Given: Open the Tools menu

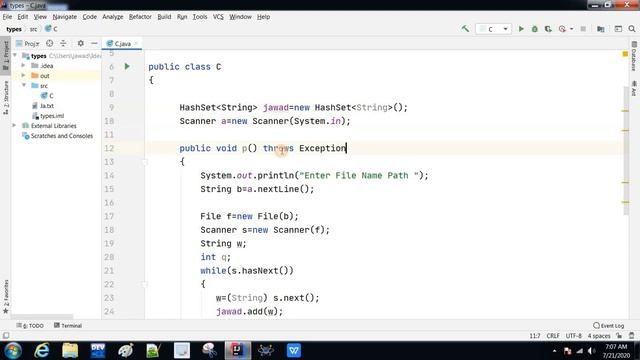Looking at the screenshot, I should pyautogui.click(x=200, y=17).
